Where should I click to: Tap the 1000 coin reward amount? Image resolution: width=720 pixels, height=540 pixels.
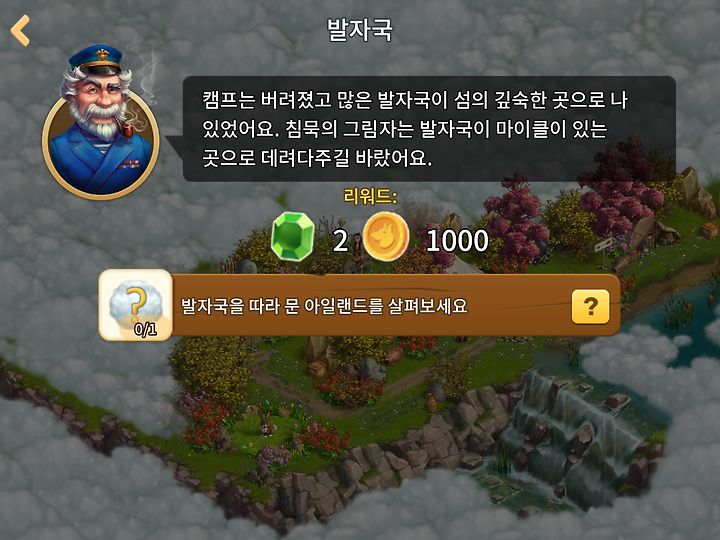[x=457, y=240]
